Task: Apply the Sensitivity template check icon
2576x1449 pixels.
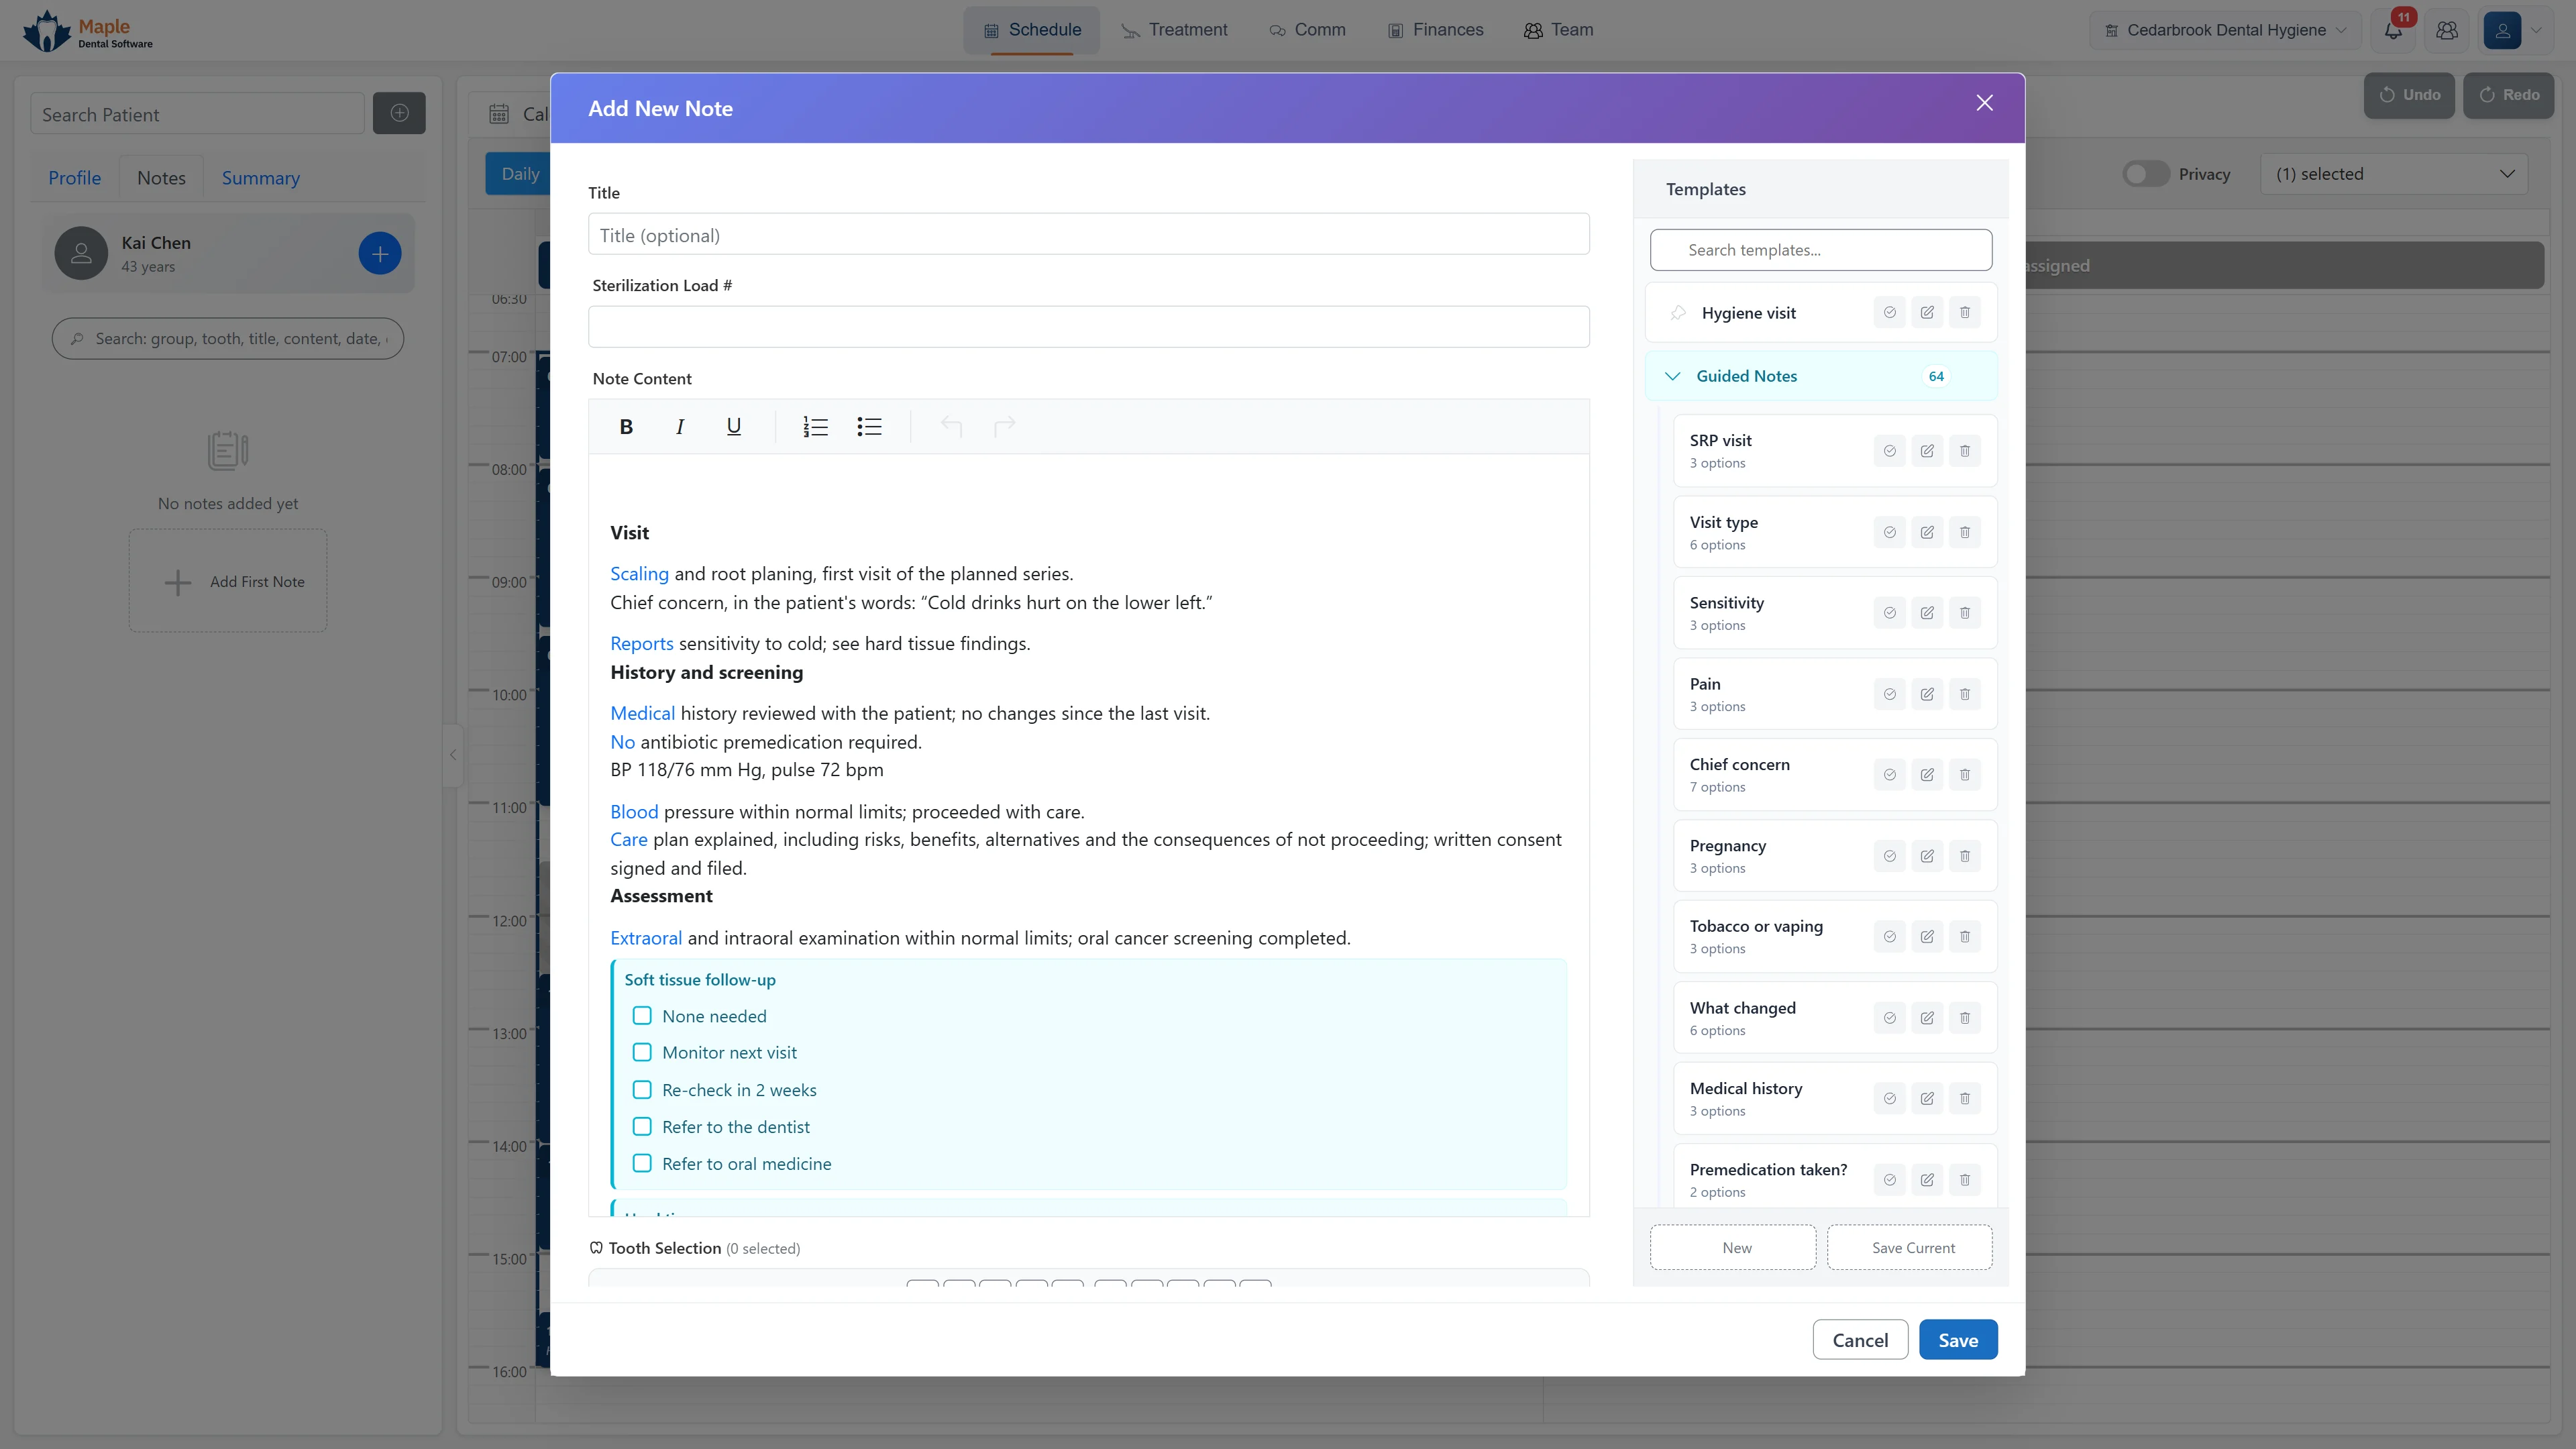Action: tap(1889, 613)
